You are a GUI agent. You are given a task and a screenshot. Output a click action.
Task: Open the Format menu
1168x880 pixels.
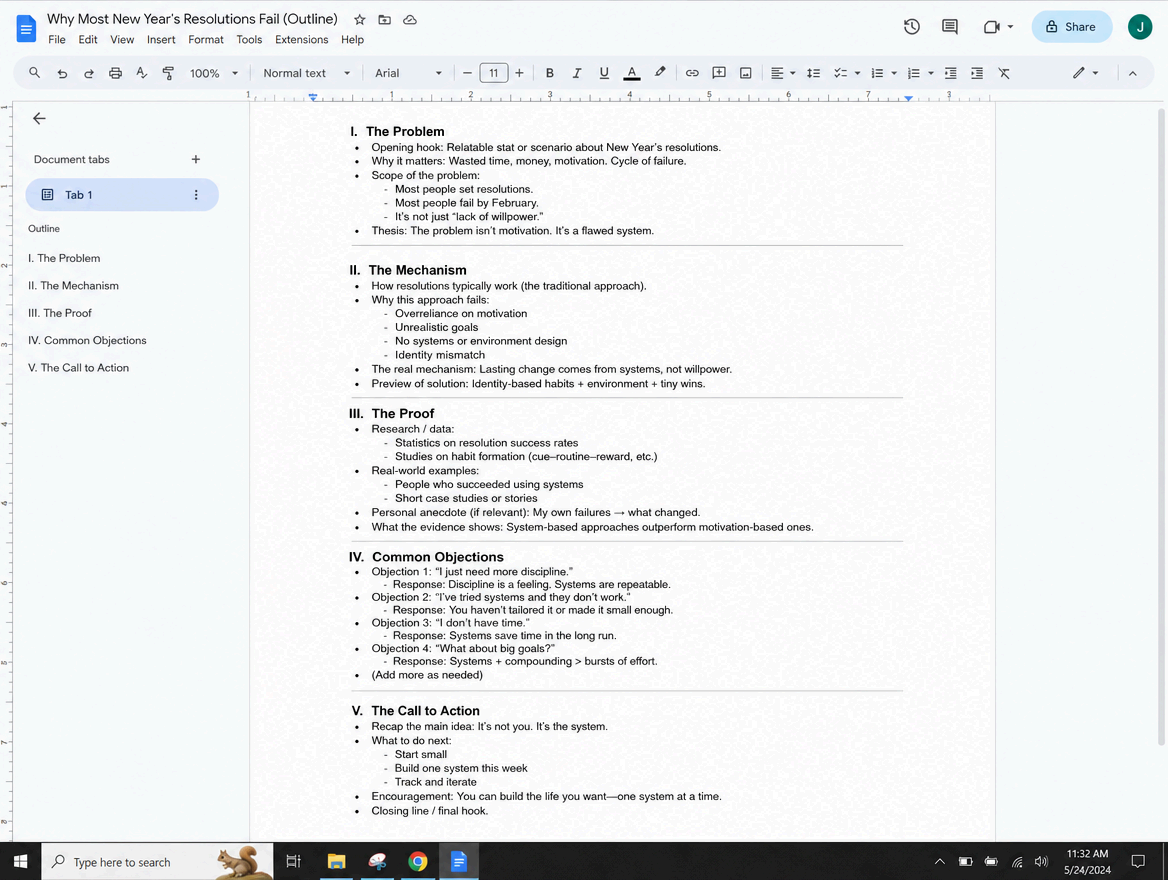(x=206, y=39)
